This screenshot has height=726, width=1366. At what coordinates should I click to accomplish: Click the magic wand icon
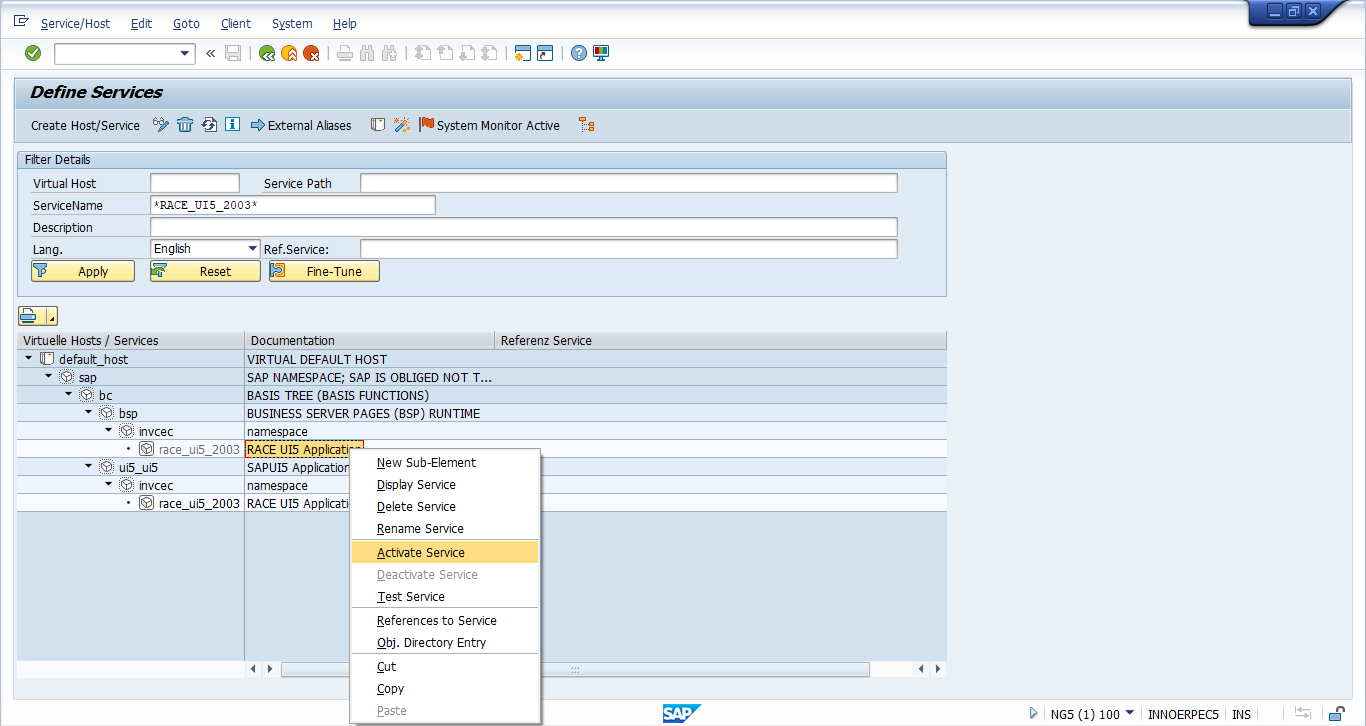tap(401, 125)
